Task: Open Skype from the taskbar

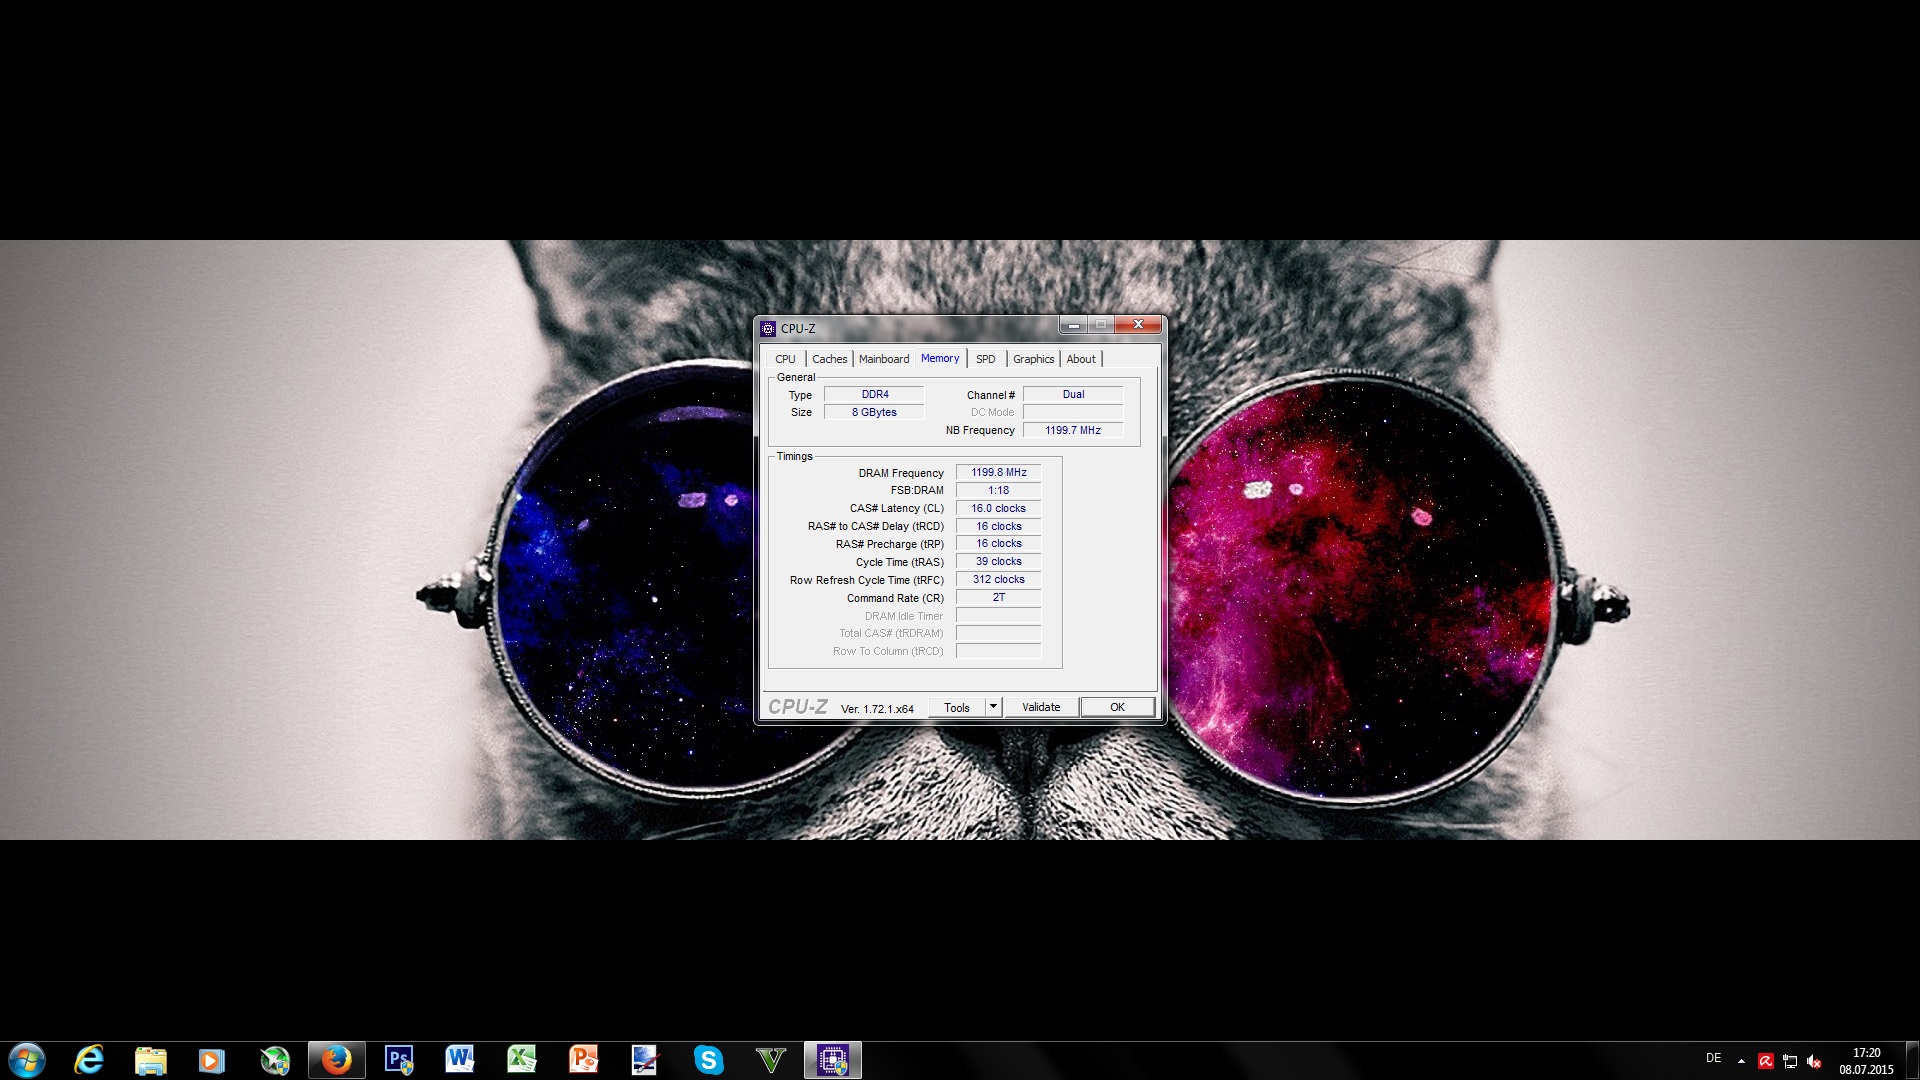Action: pos(708,1060)
